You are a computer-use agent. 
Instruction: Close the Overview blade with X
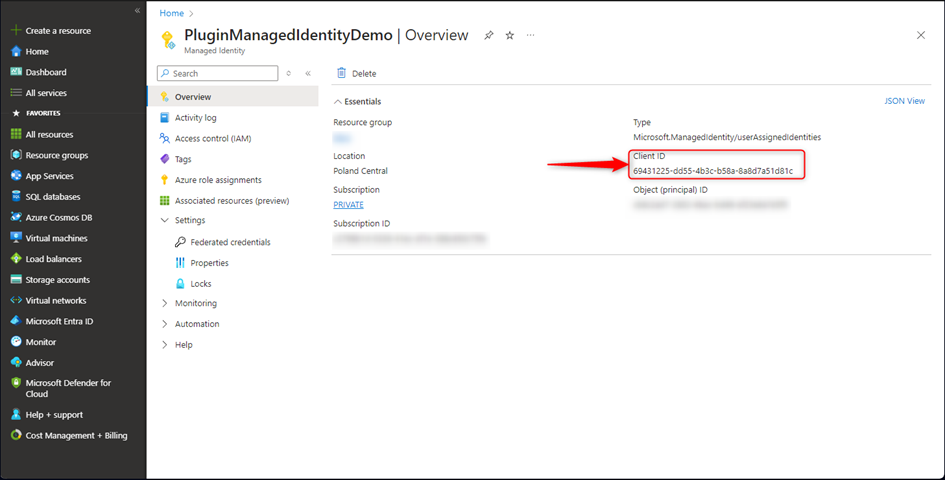click(921, 35)
